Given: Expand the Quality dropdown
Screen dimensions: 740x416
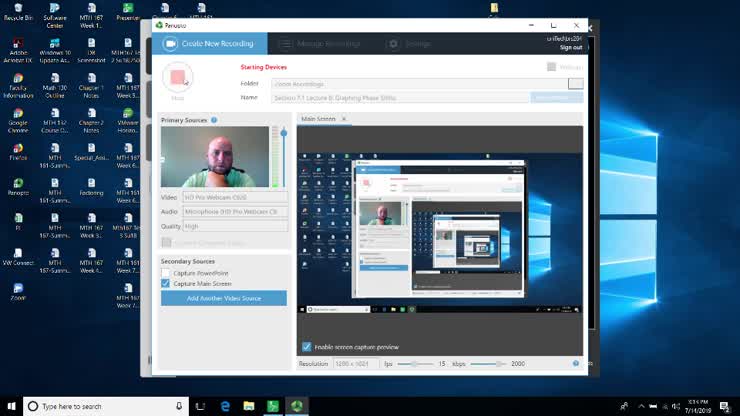Looking at the screenshot, I should (235, 226).
